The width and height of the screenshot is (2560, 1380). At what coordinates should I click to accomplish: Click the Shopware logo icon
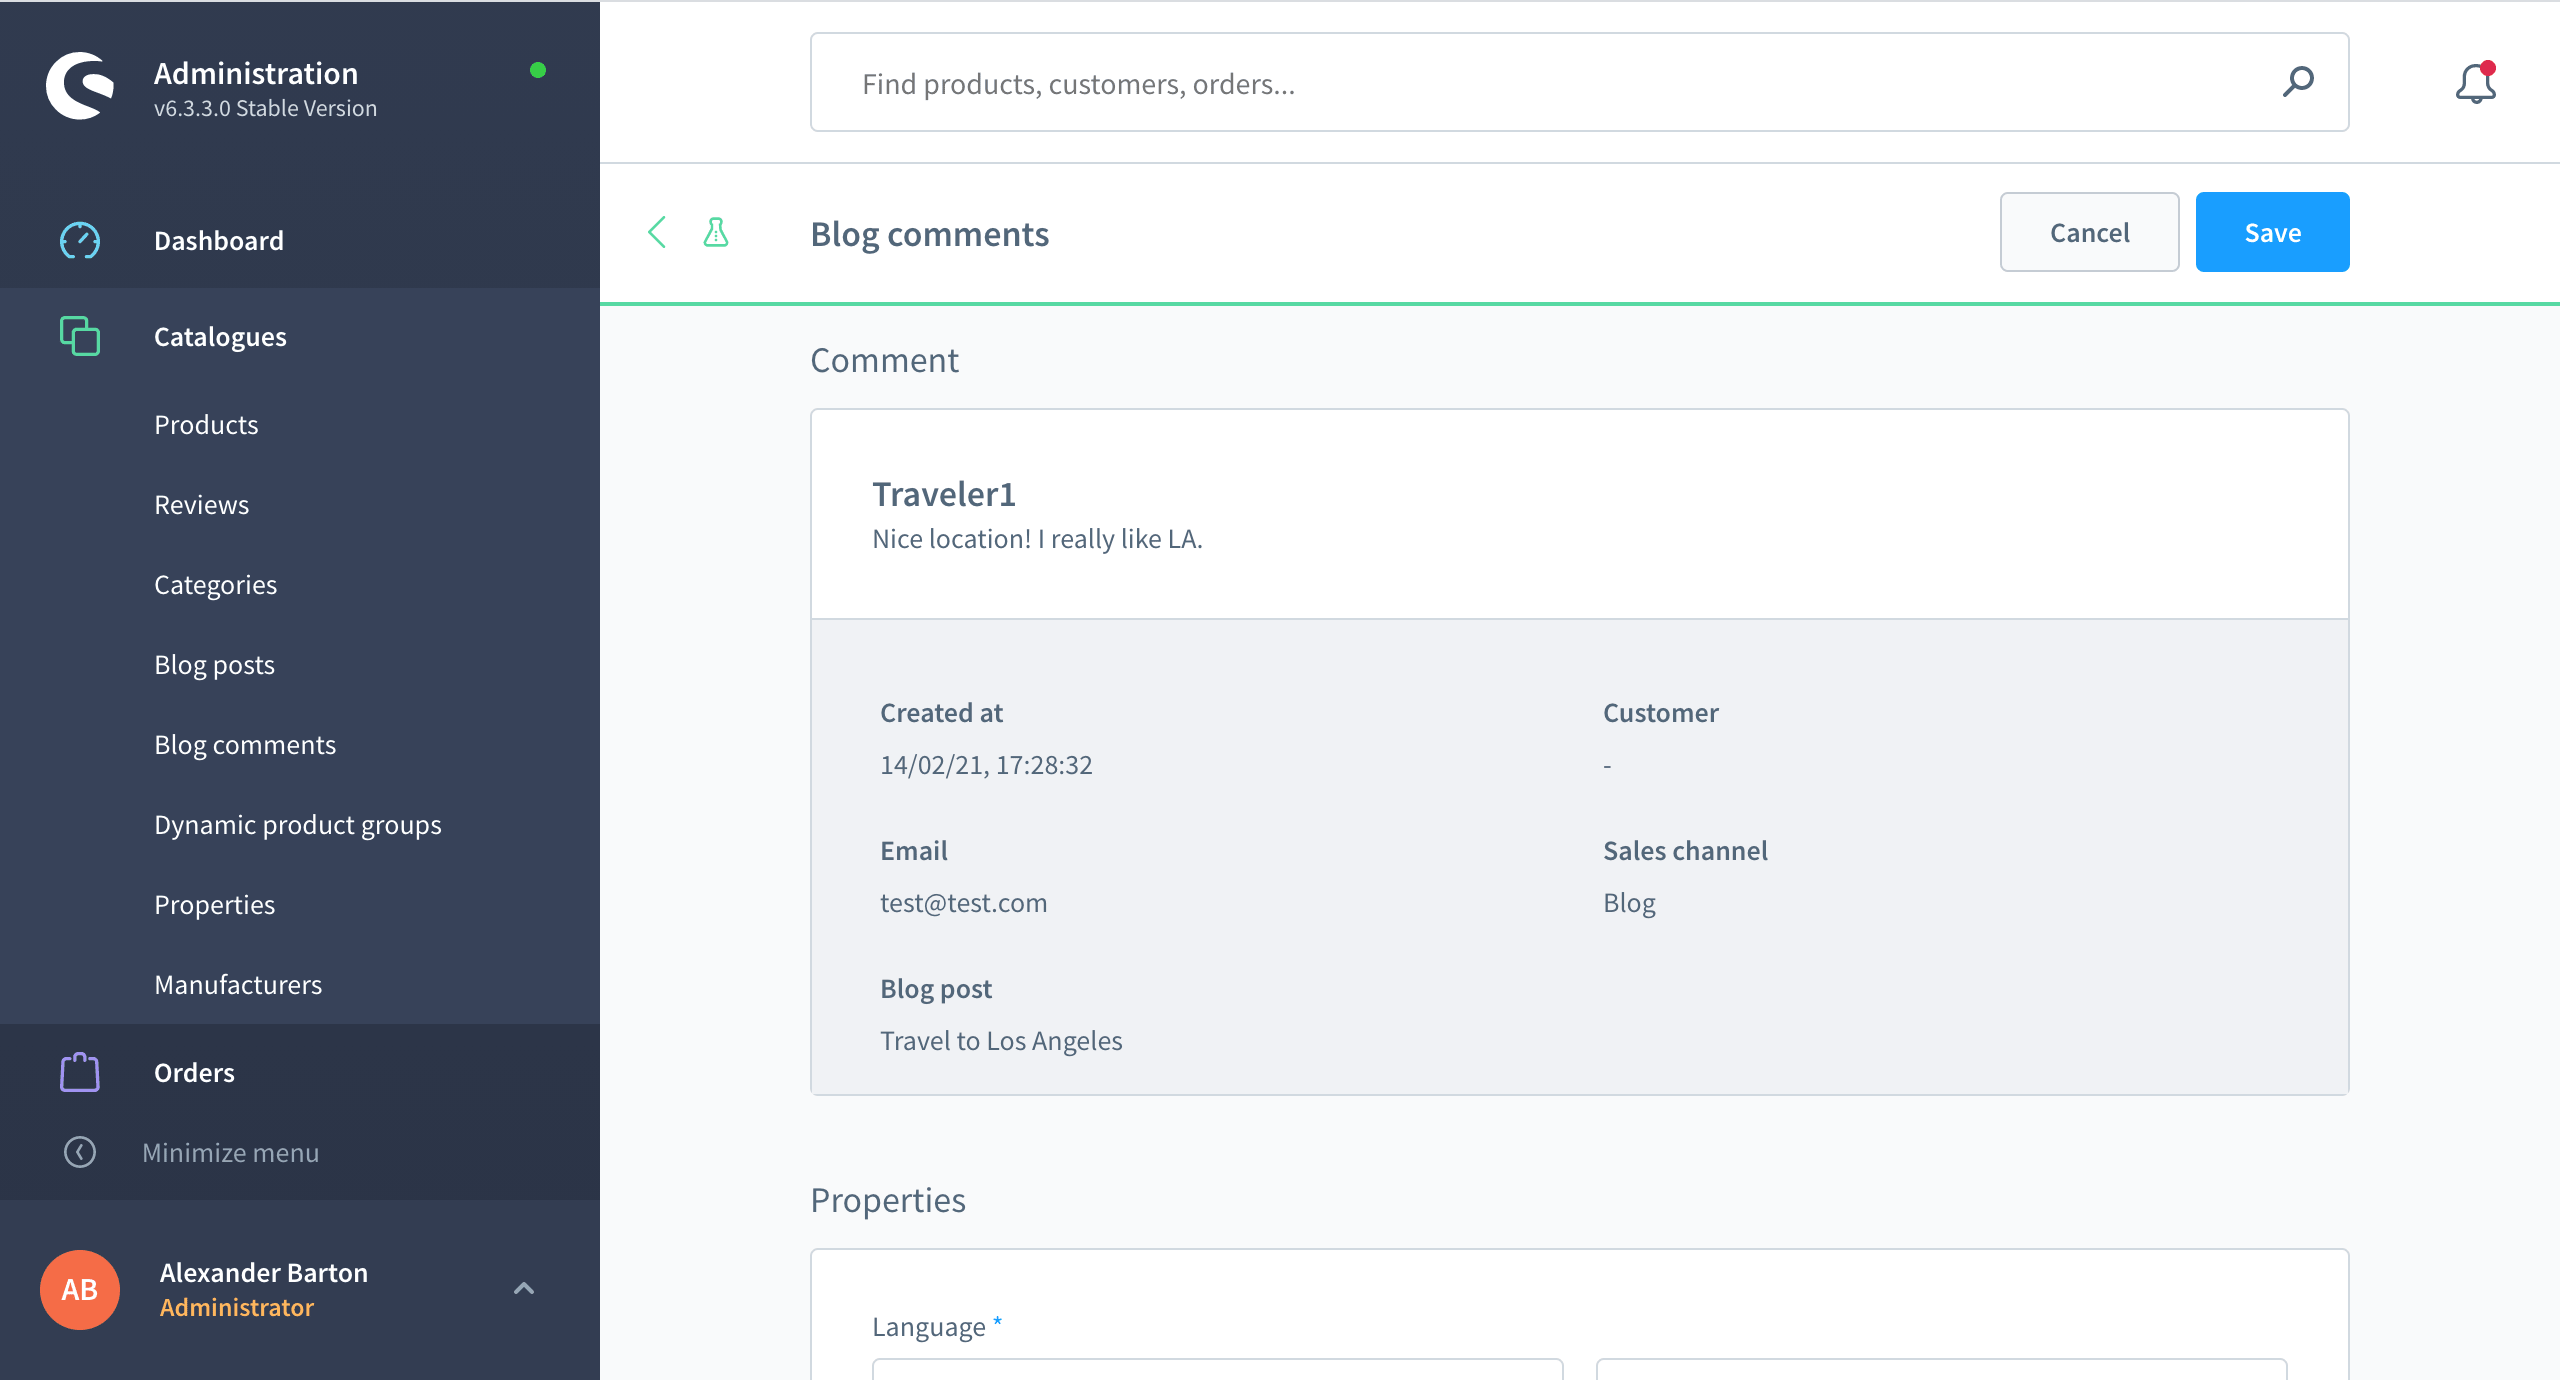(80, 86)
